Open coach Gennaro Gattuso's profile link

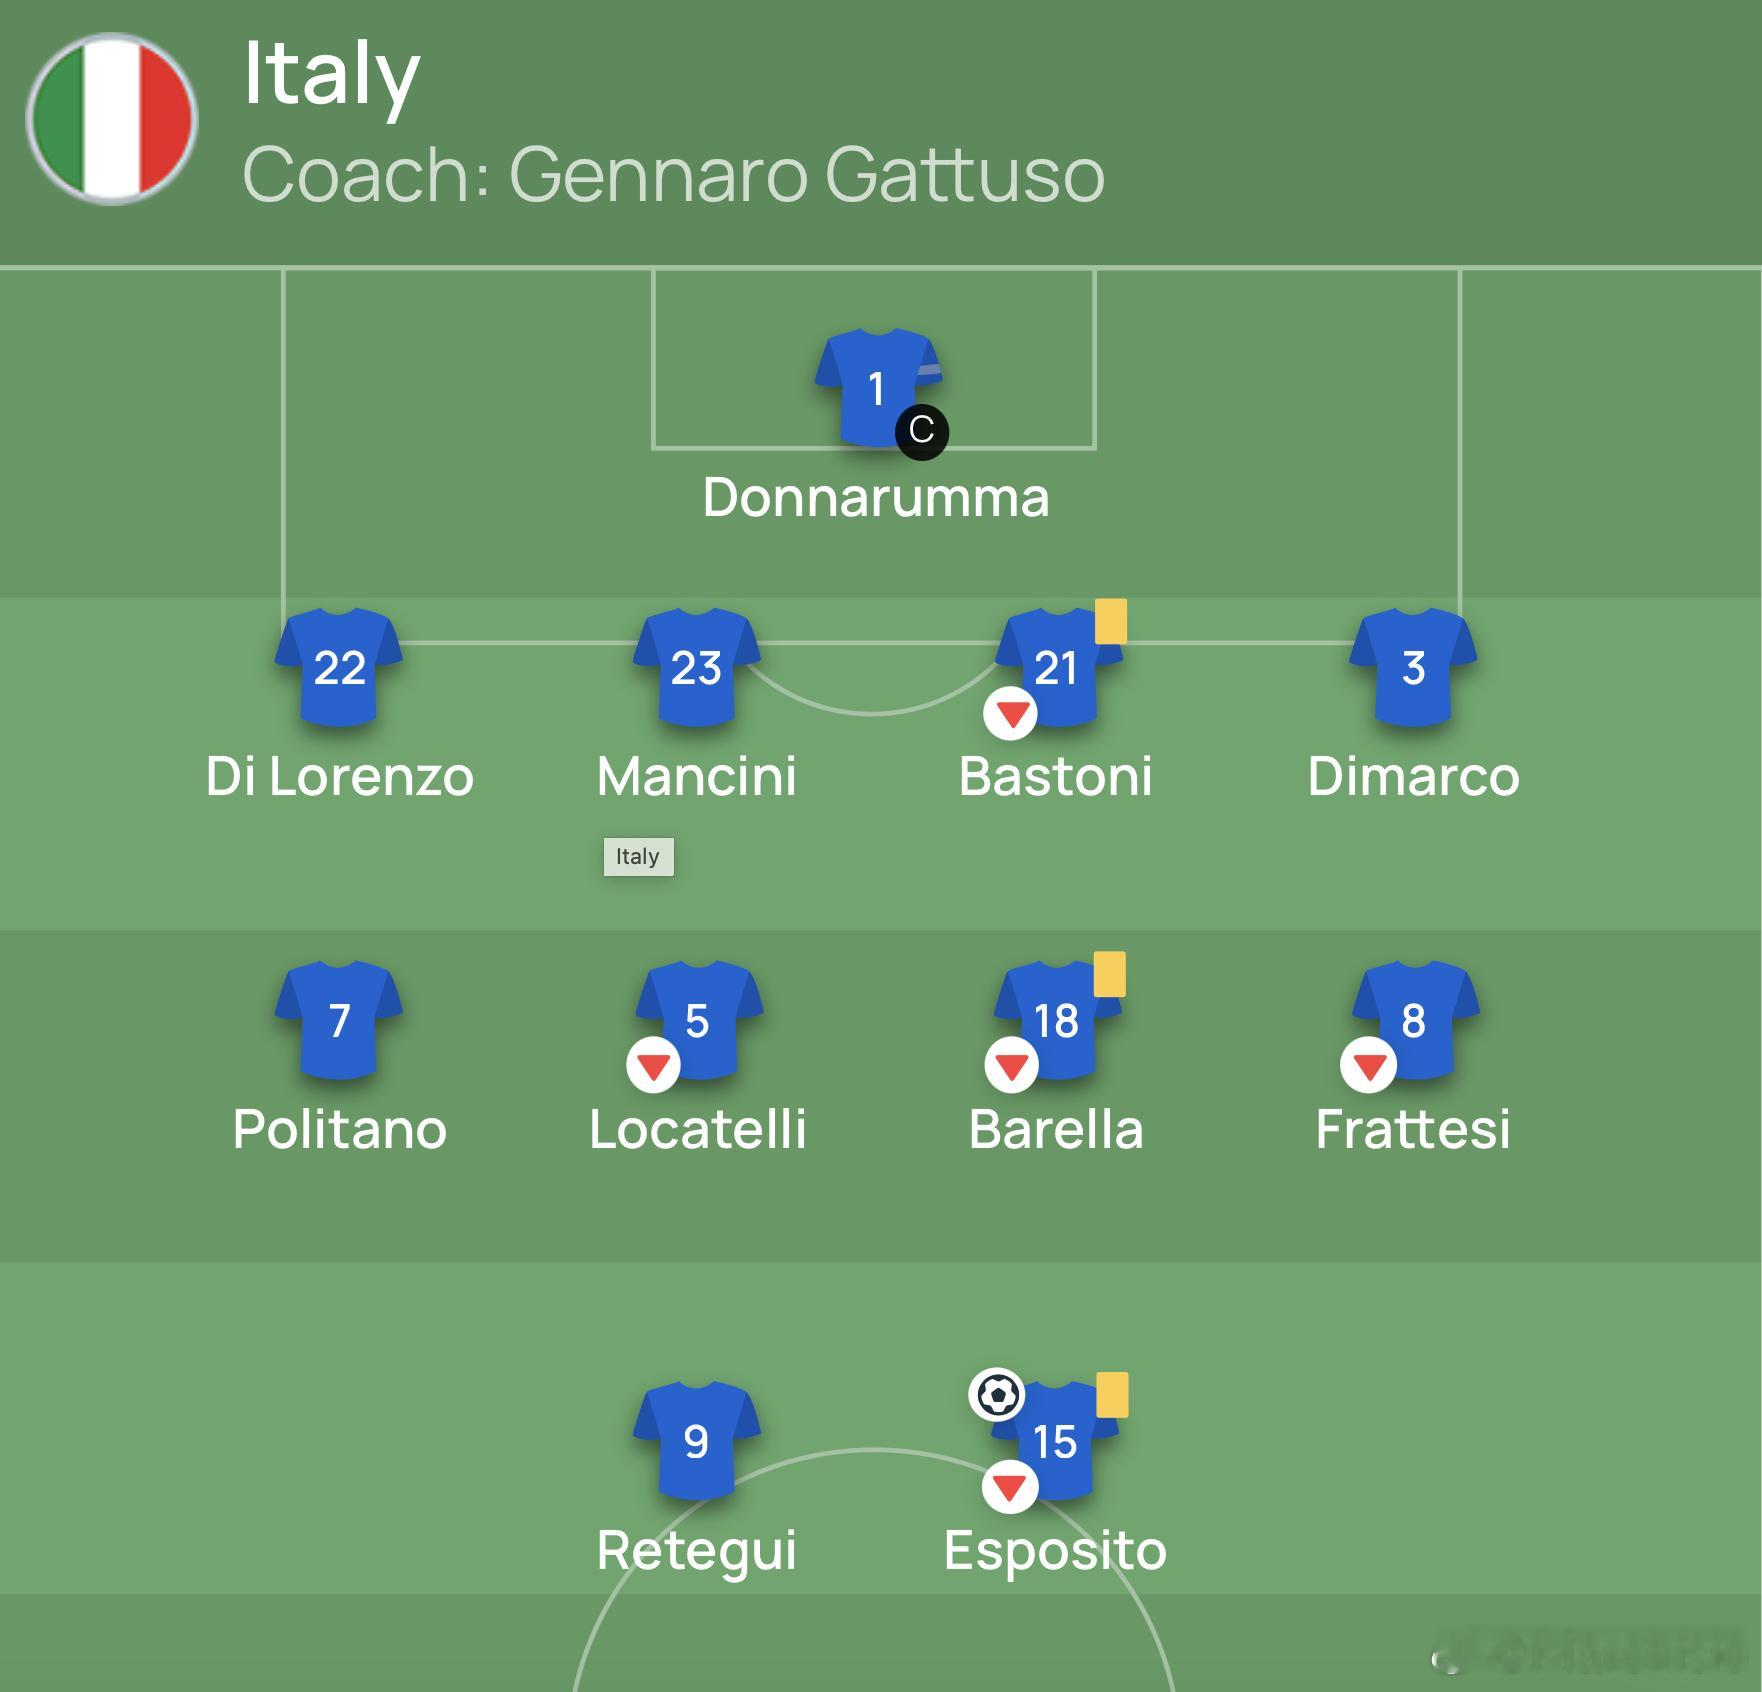coord(806,174)
